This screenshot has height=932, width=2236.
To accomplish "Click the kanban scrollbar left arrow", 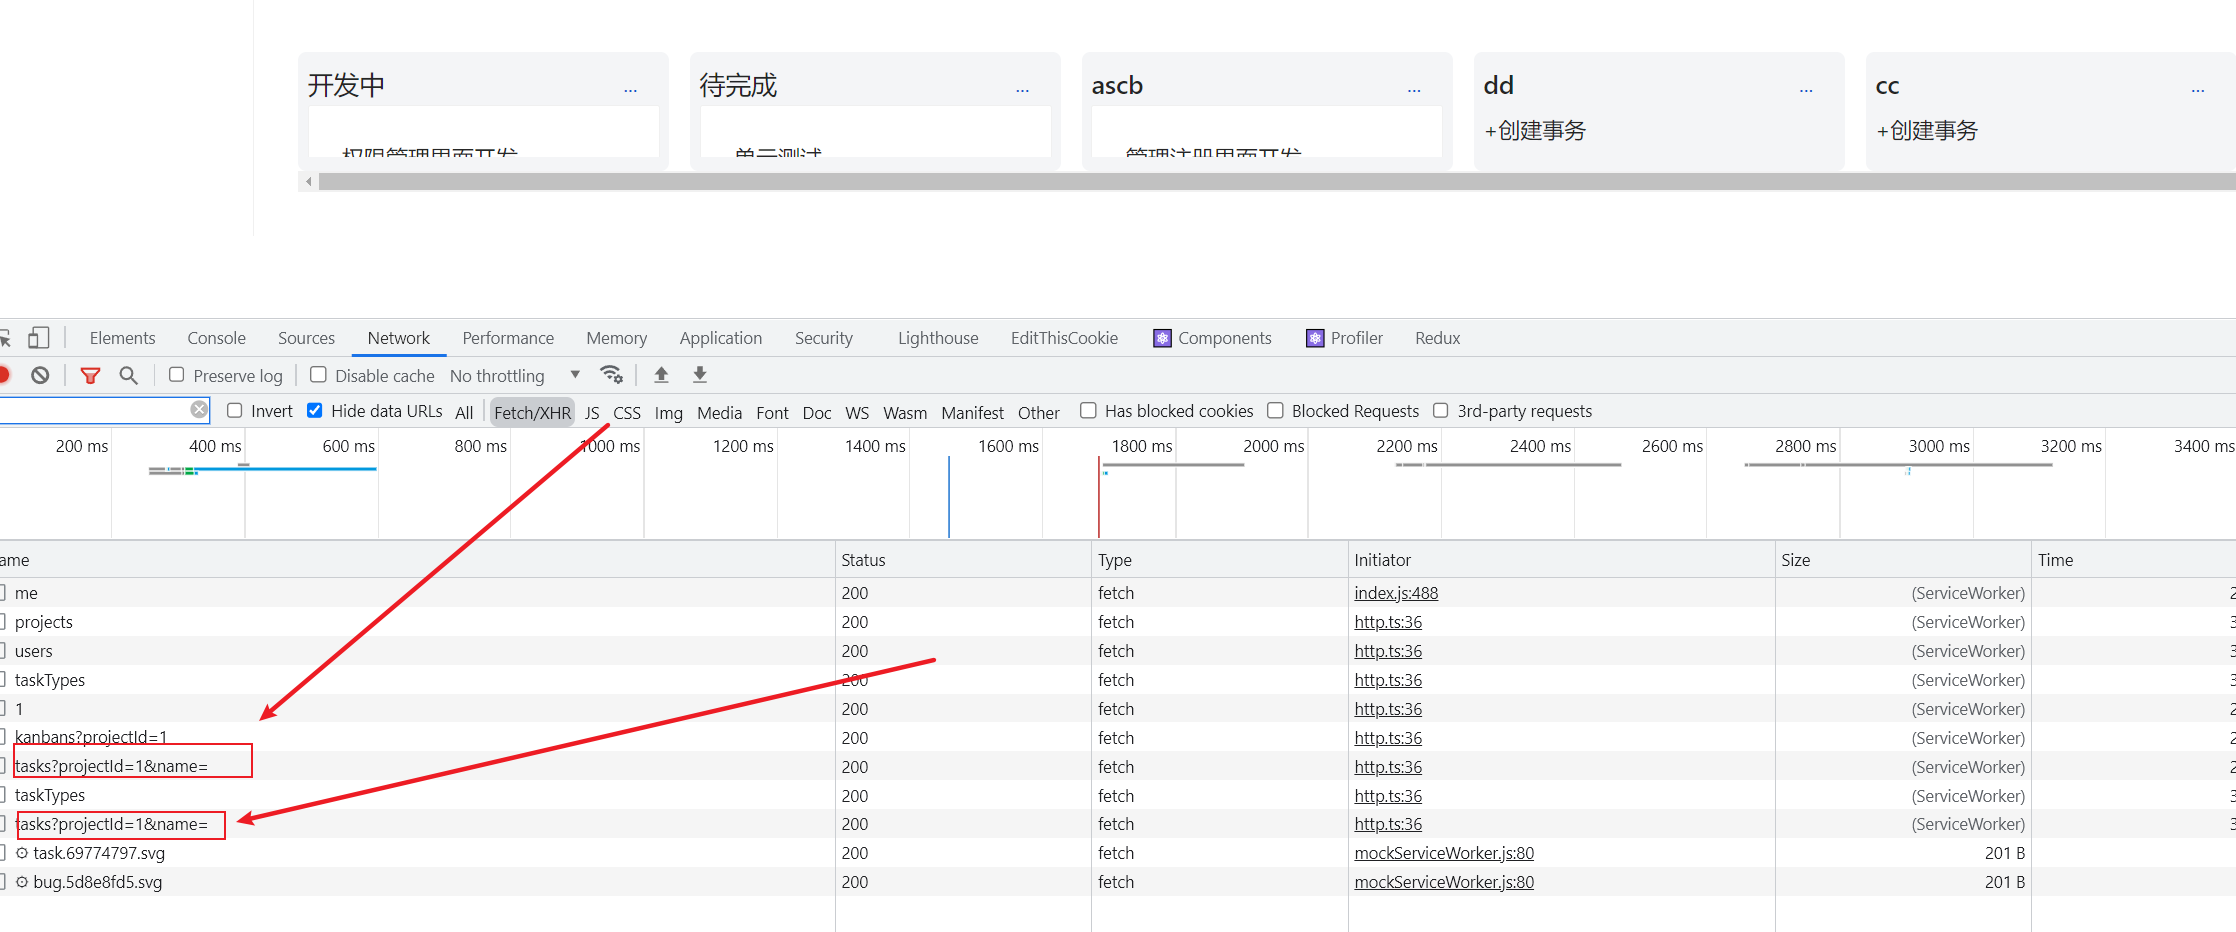I will pyautogui.click(x=309, y=181).
